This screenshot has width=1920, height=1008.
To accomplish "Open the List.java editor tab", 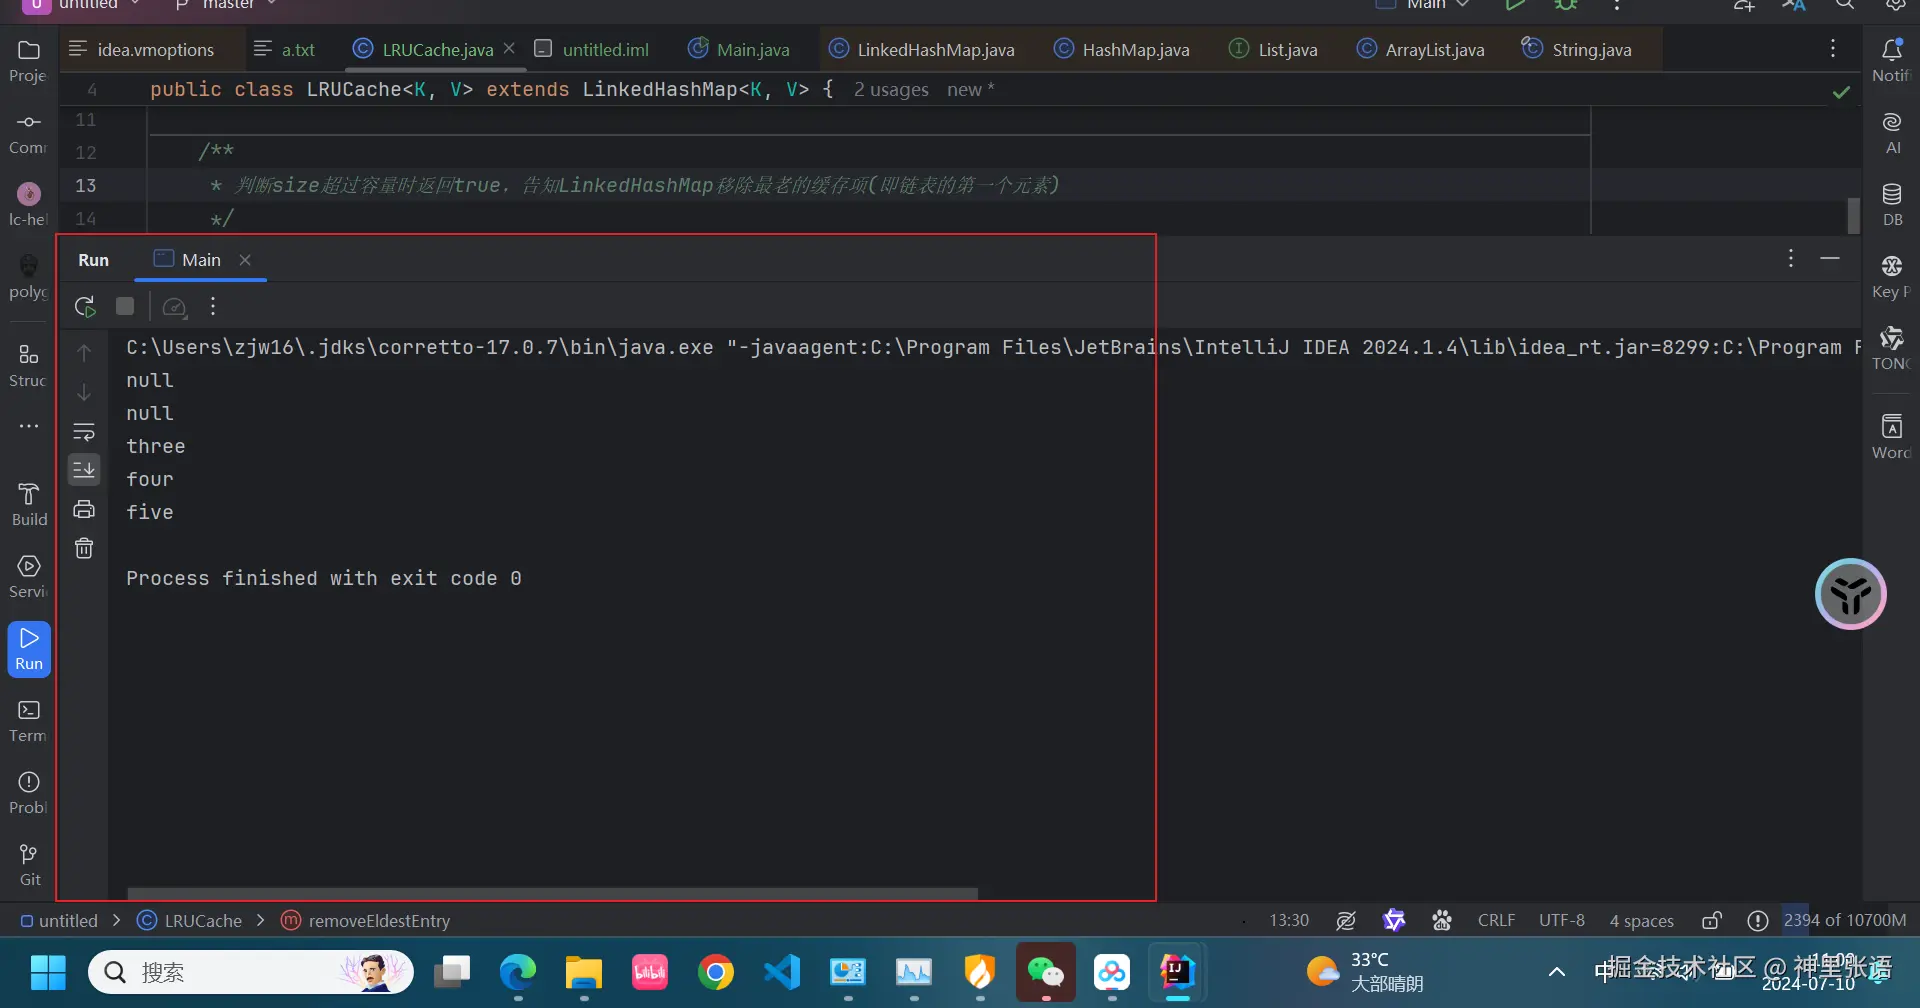I will [x=1273, y=49].
